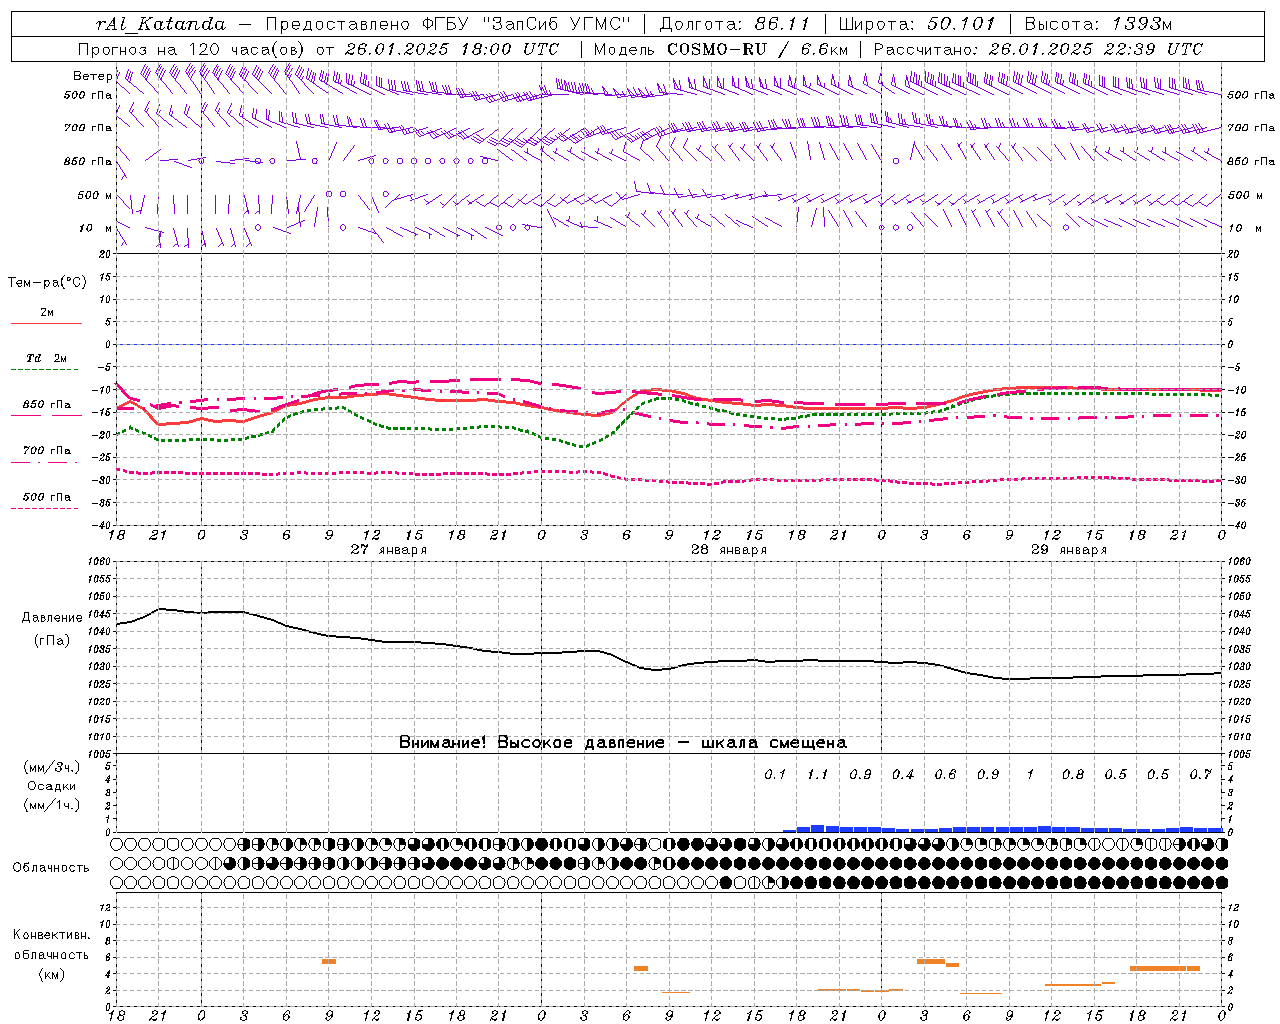Click the 'Td 2м' dew point legend entry
Screen dimensions: 1280x1024
[47, 358]
